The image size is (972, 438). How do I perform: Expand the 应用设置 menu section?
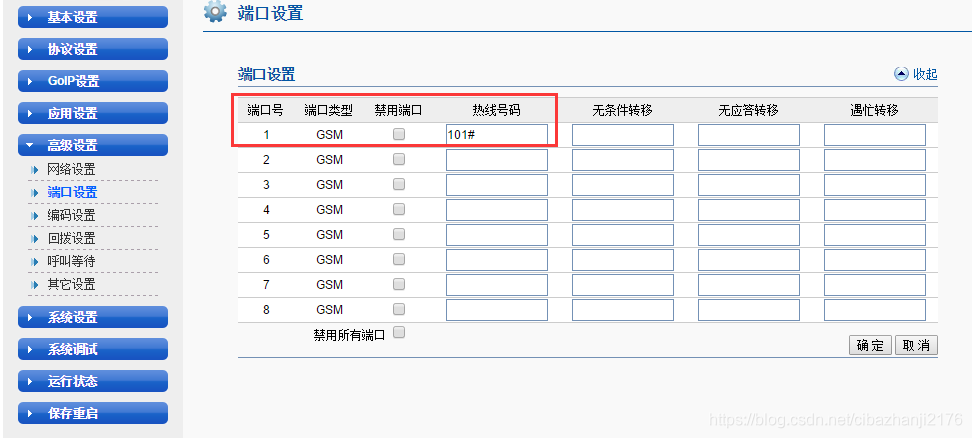(x=93, y=113)
